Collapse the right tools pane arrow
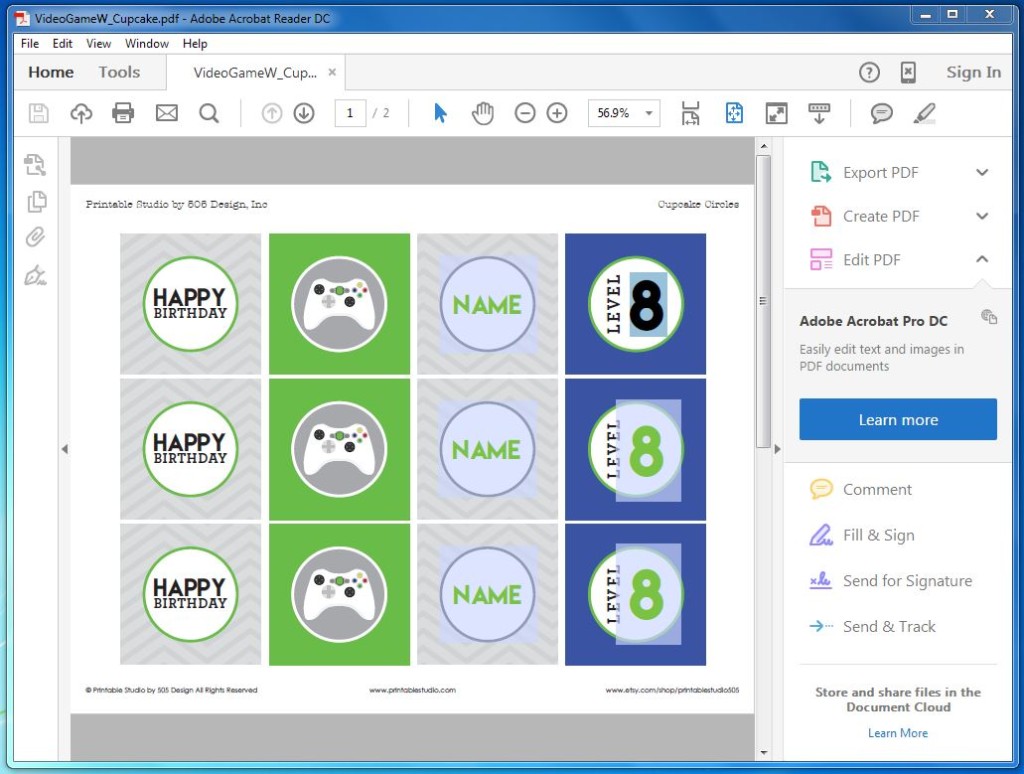The width and height of the screenshot is (1024, 774). point(777,449)
